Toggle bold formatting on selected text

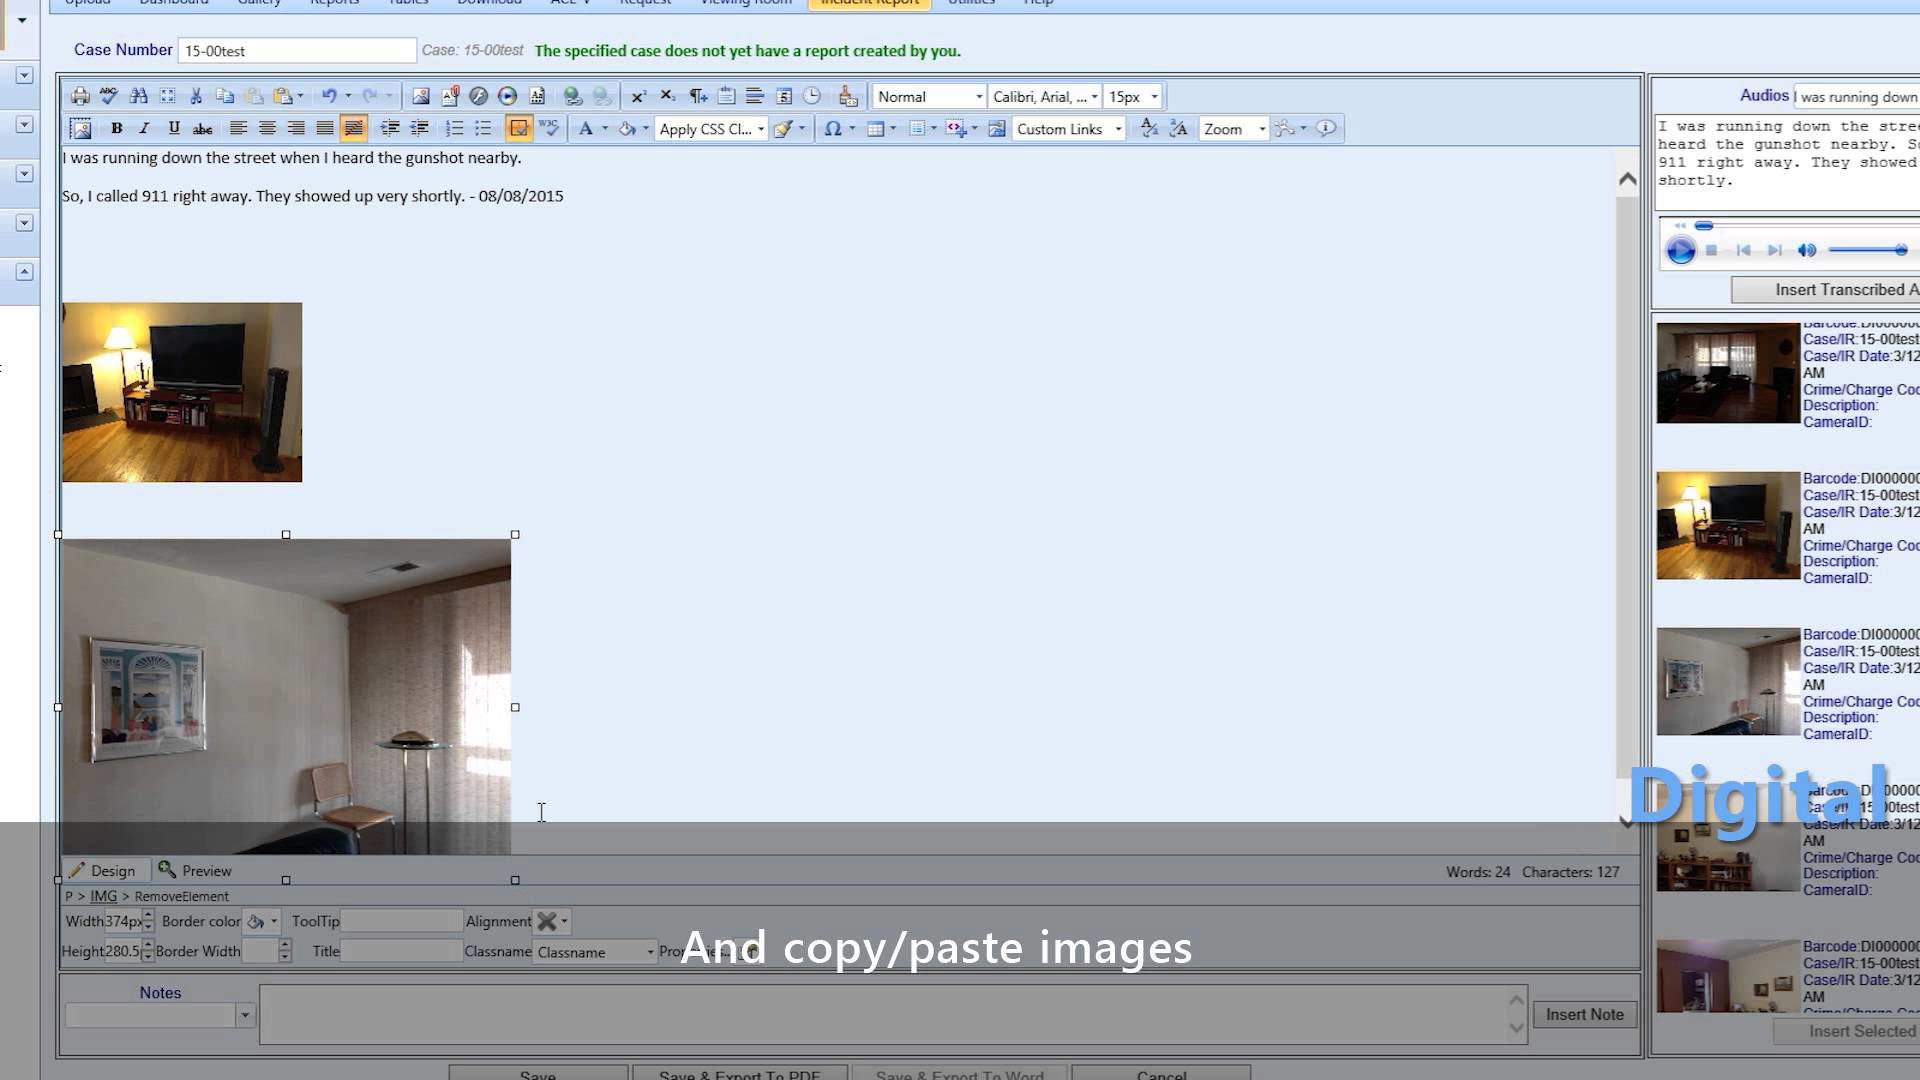click(x=116, y=128)
